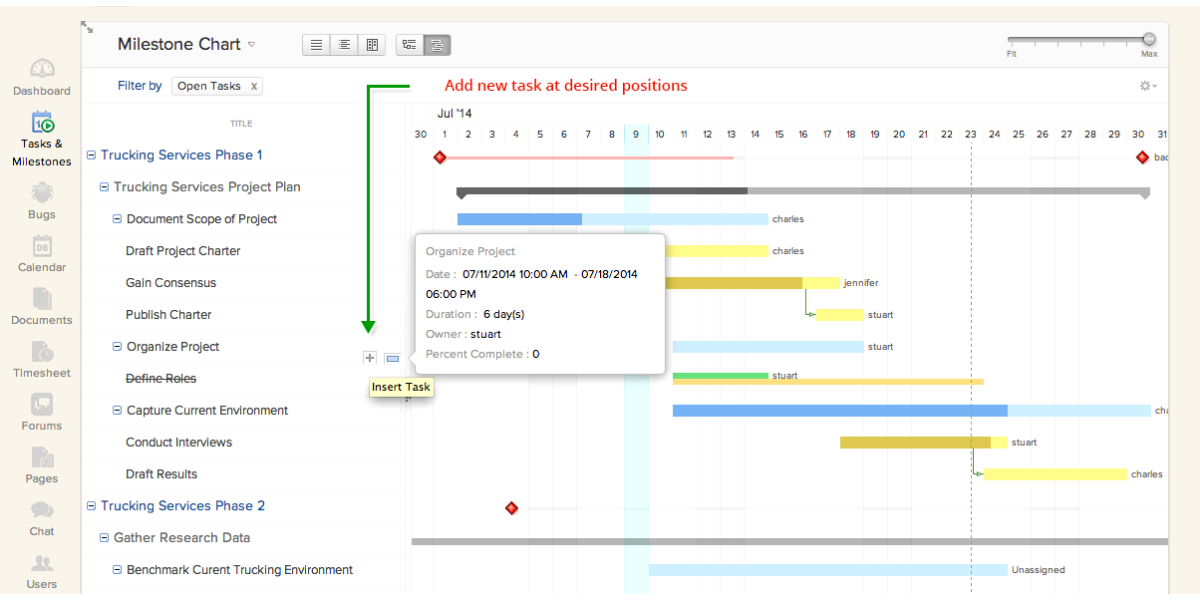Select the kanban board view icon
The width and height of the screenshot is (1200, 600).
coord(372,44)
